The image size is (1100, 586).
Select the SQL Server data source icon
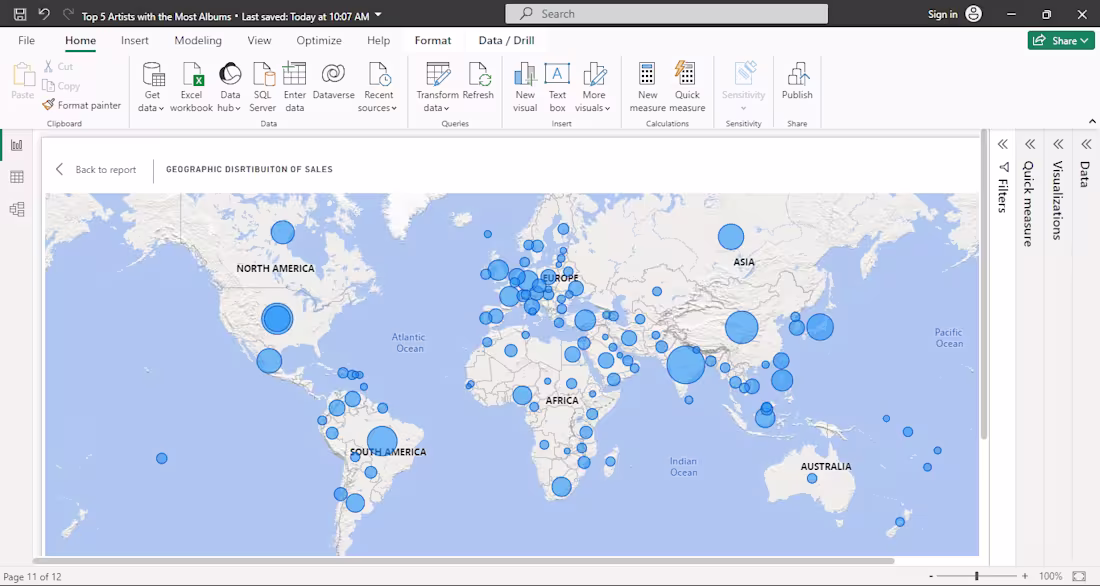pos(262,85)
